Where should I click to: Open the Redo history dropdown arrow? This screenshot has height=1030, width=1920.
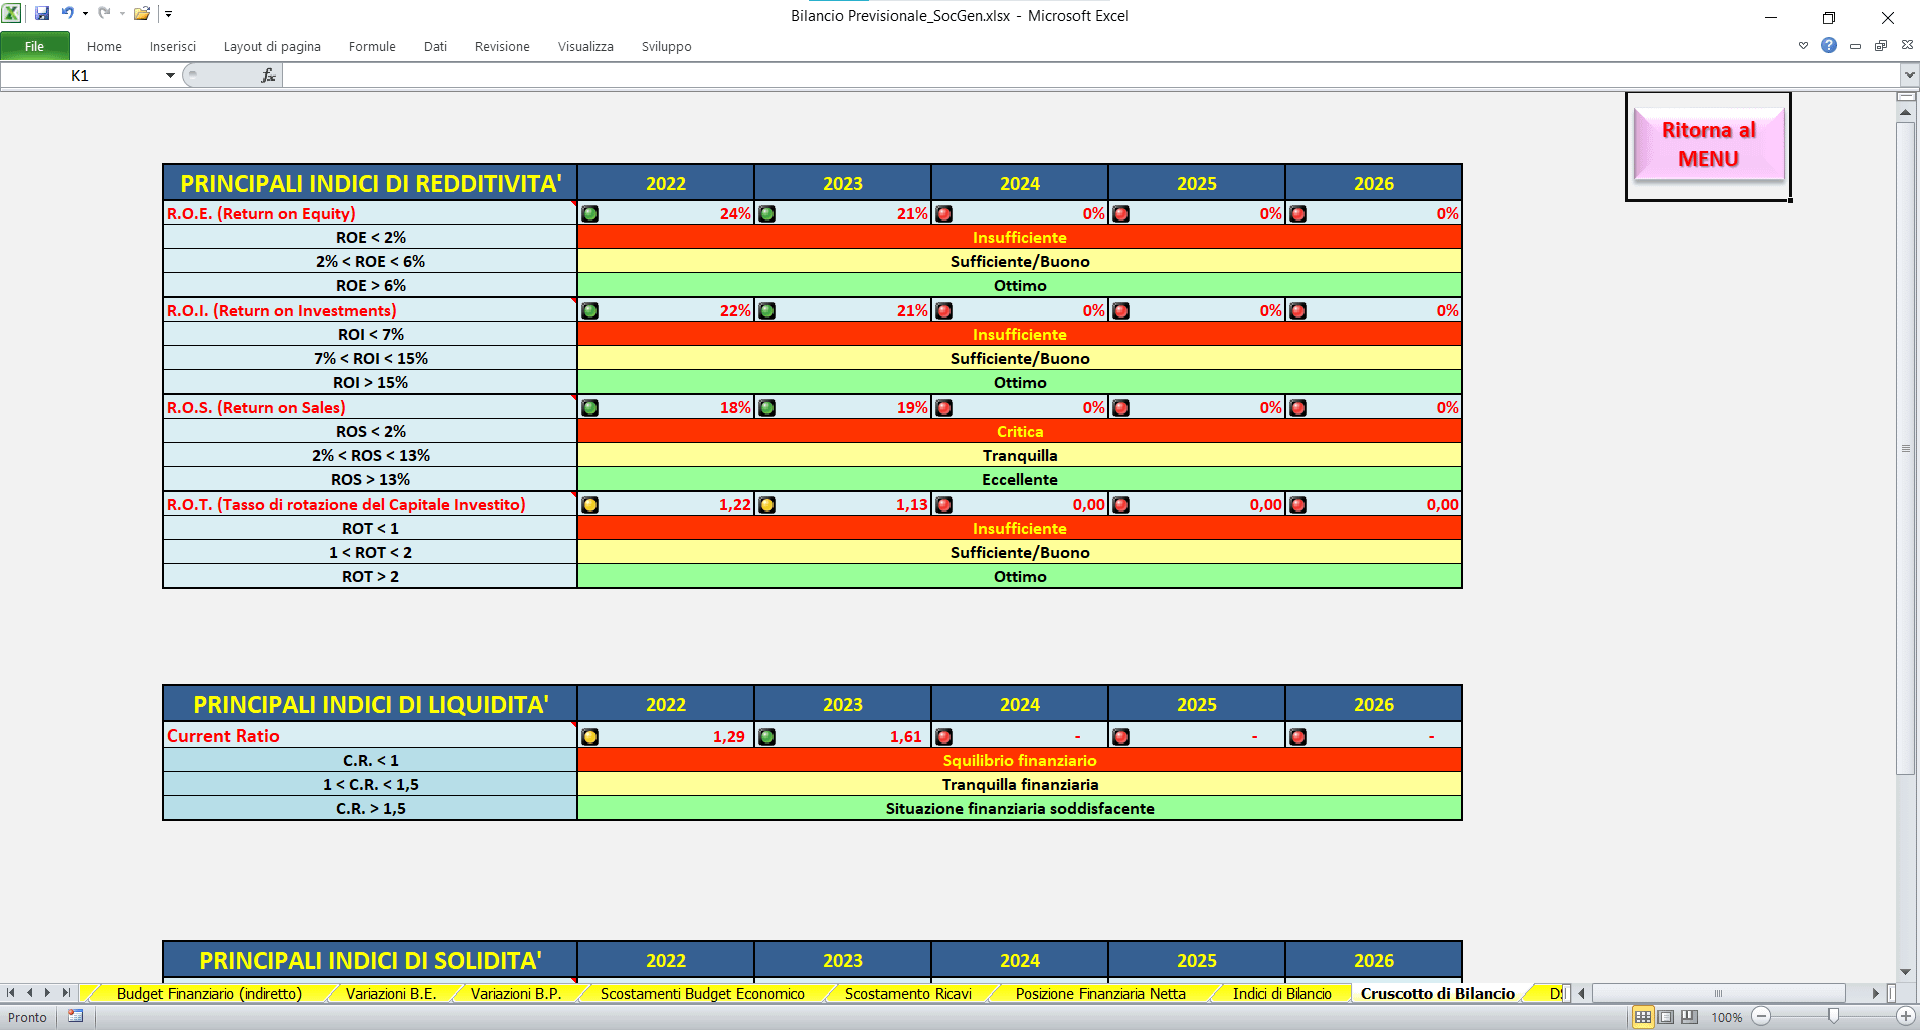pyautogui.click(x=121, y=14)
